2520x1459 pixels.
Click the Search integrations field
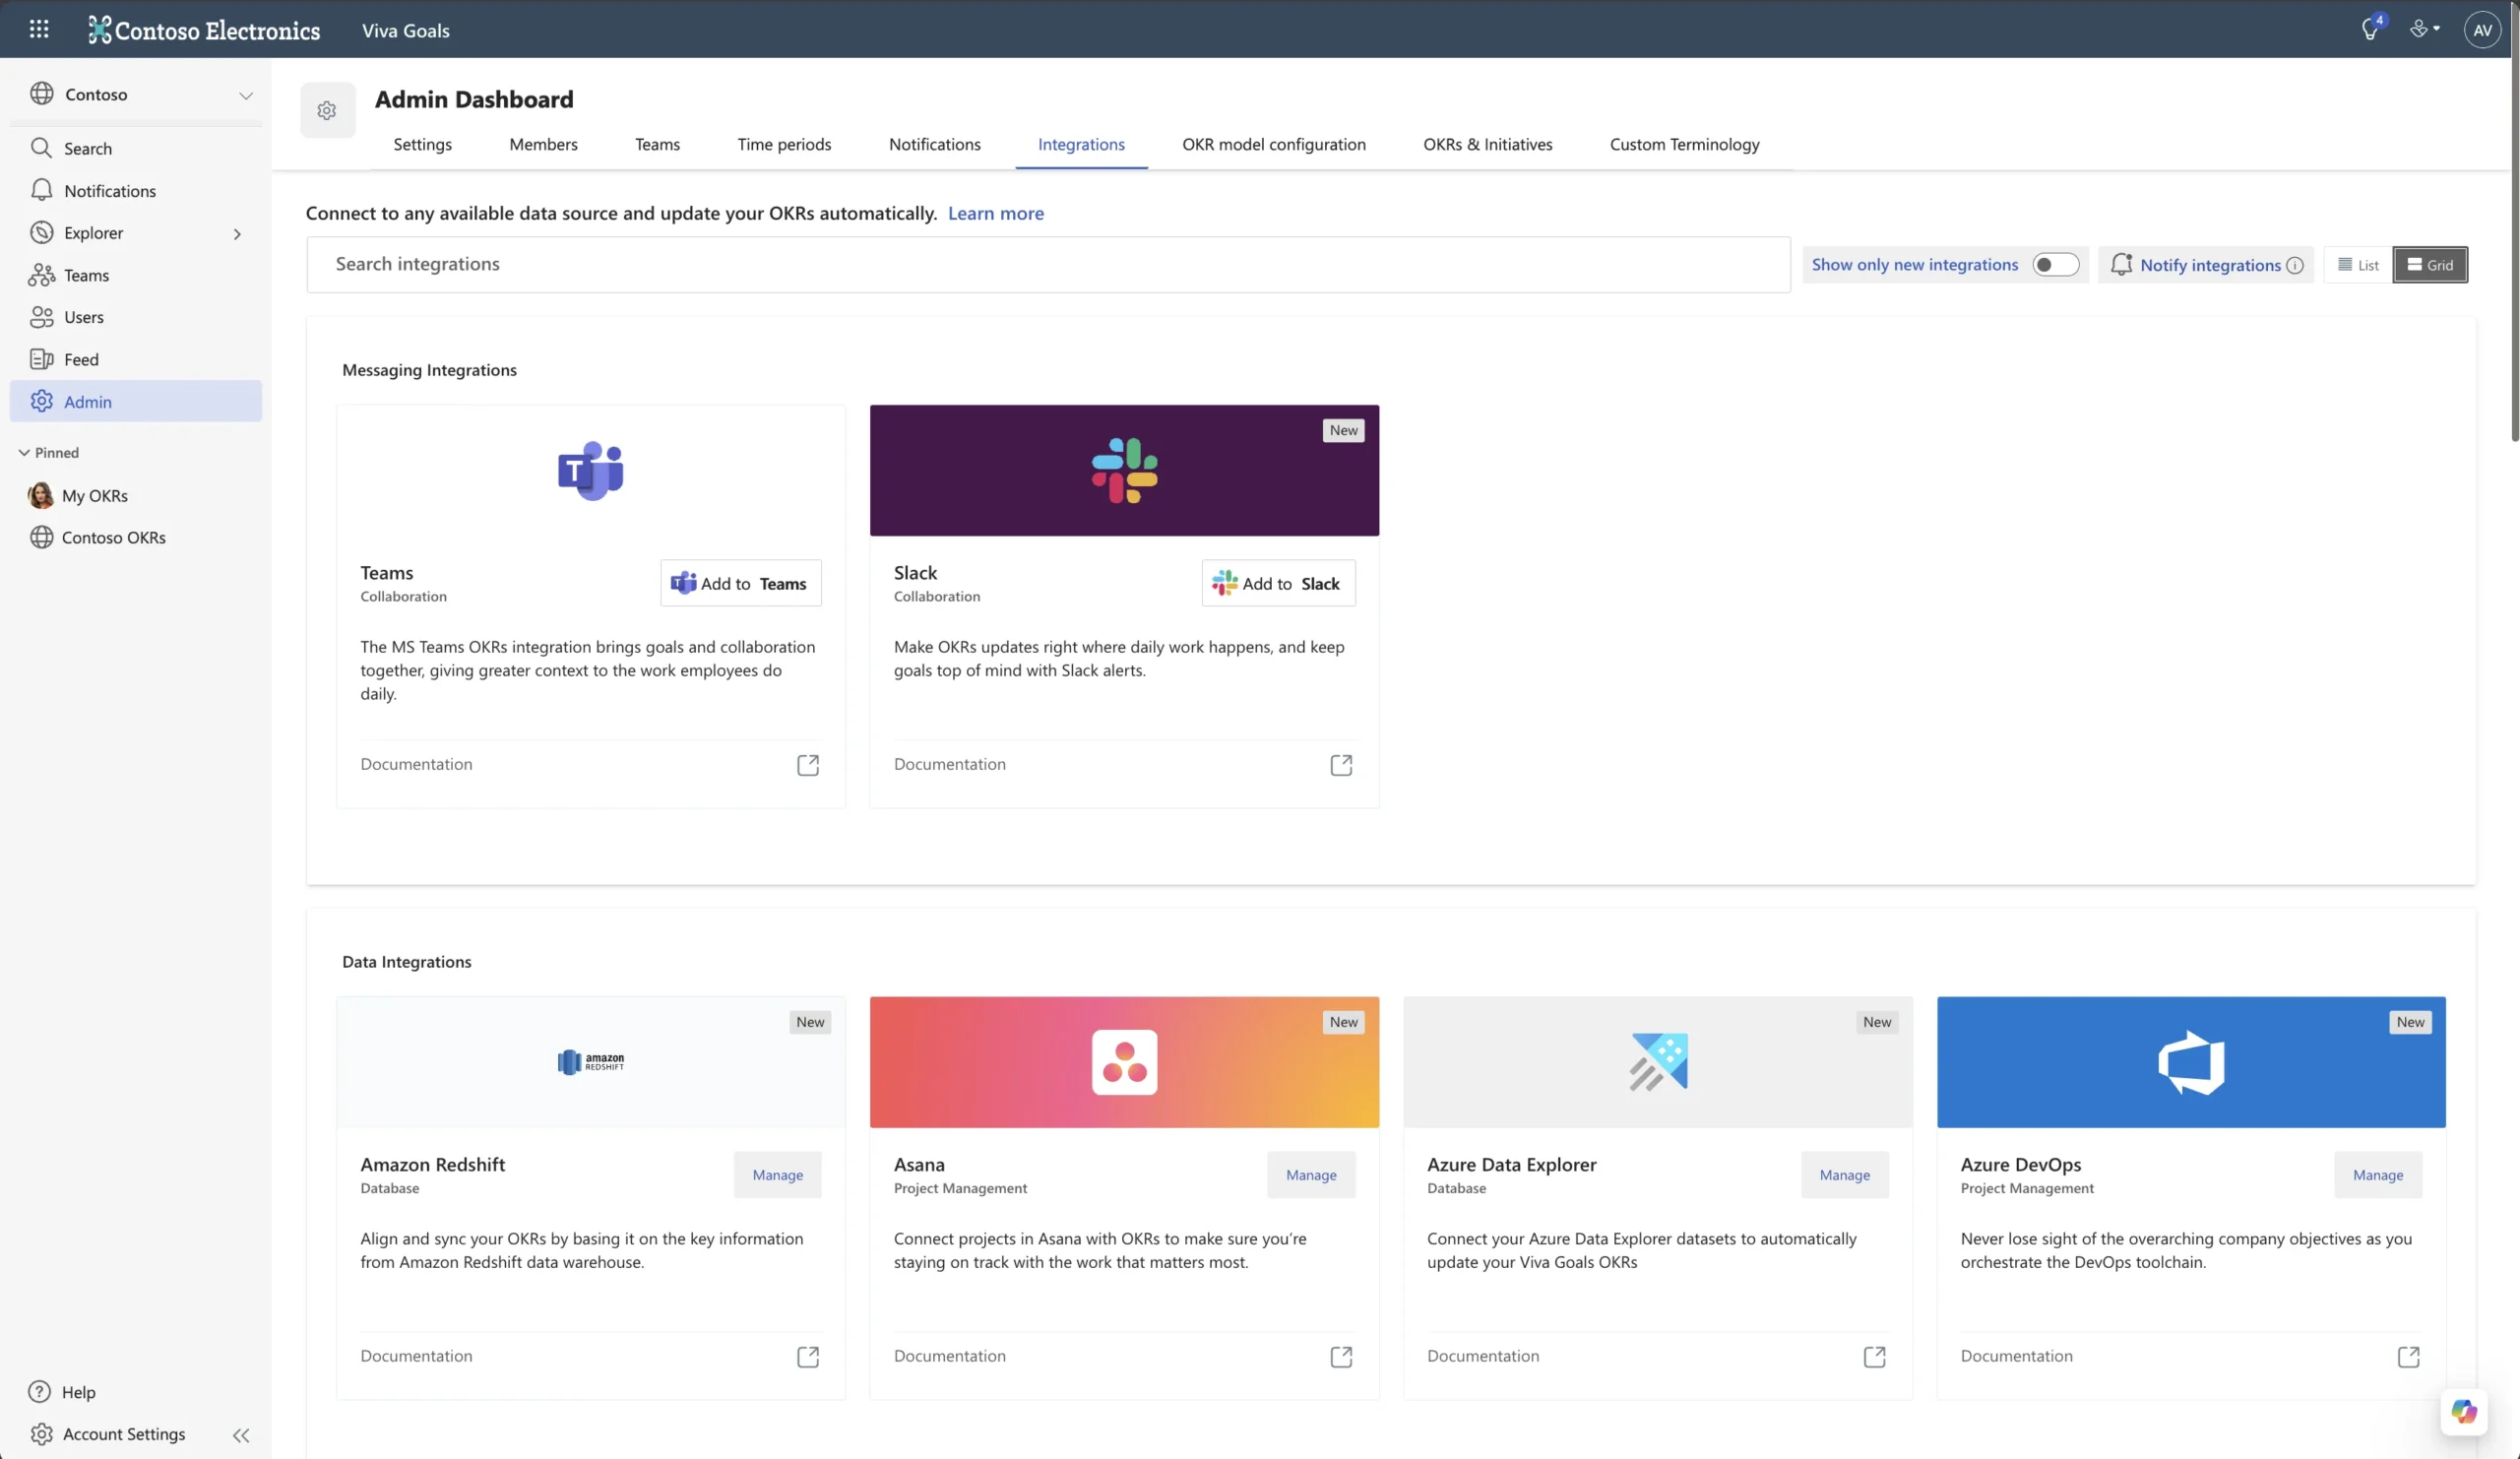click(1047, 264)
